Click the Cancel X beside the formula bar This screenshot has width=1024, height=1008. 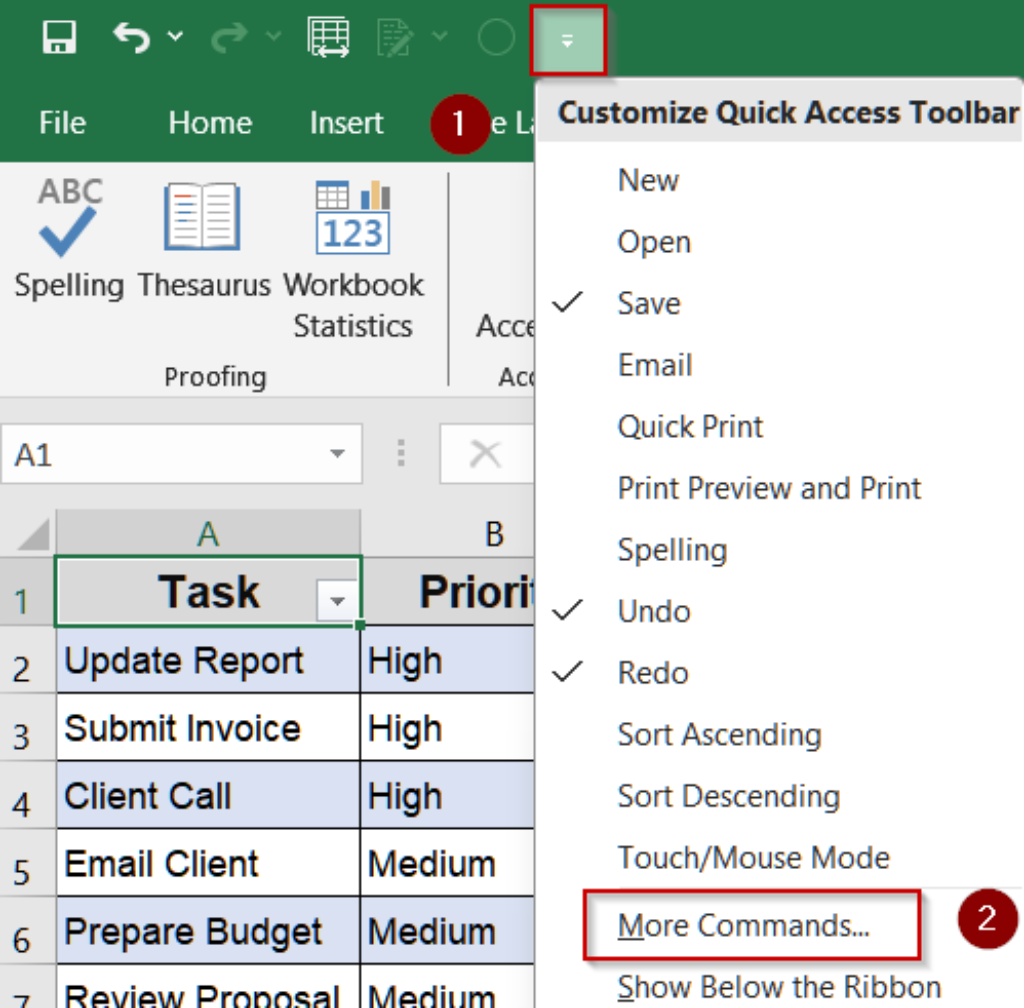(484, 452)
